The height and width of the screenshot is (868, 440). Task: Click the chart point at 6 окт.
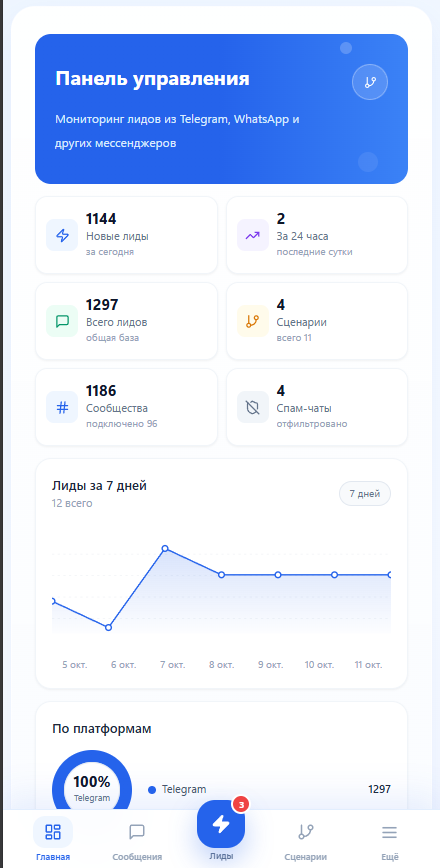(x=108, y=627)
